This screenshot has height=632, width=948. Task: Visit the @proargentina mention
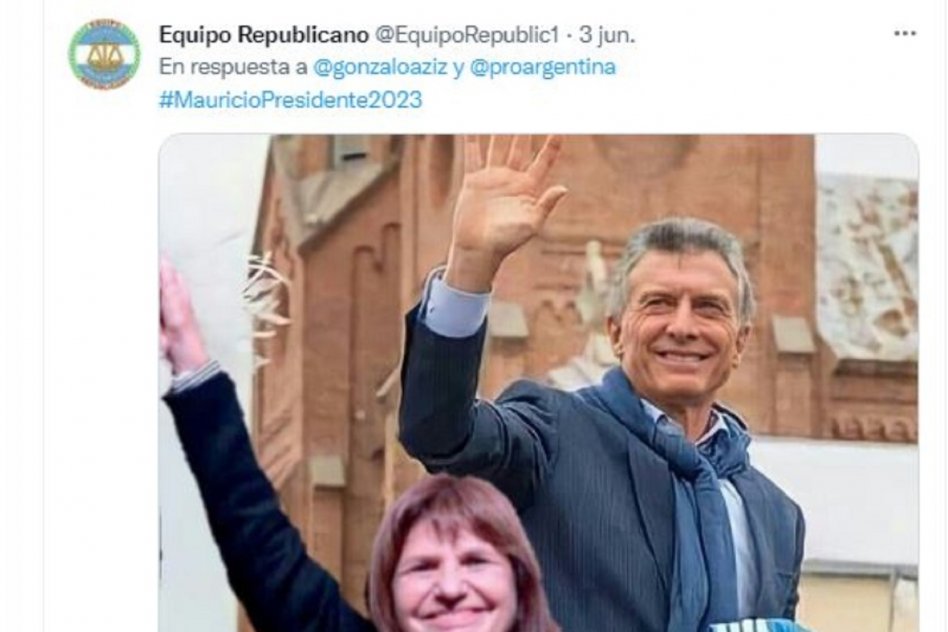coord(542,67)
